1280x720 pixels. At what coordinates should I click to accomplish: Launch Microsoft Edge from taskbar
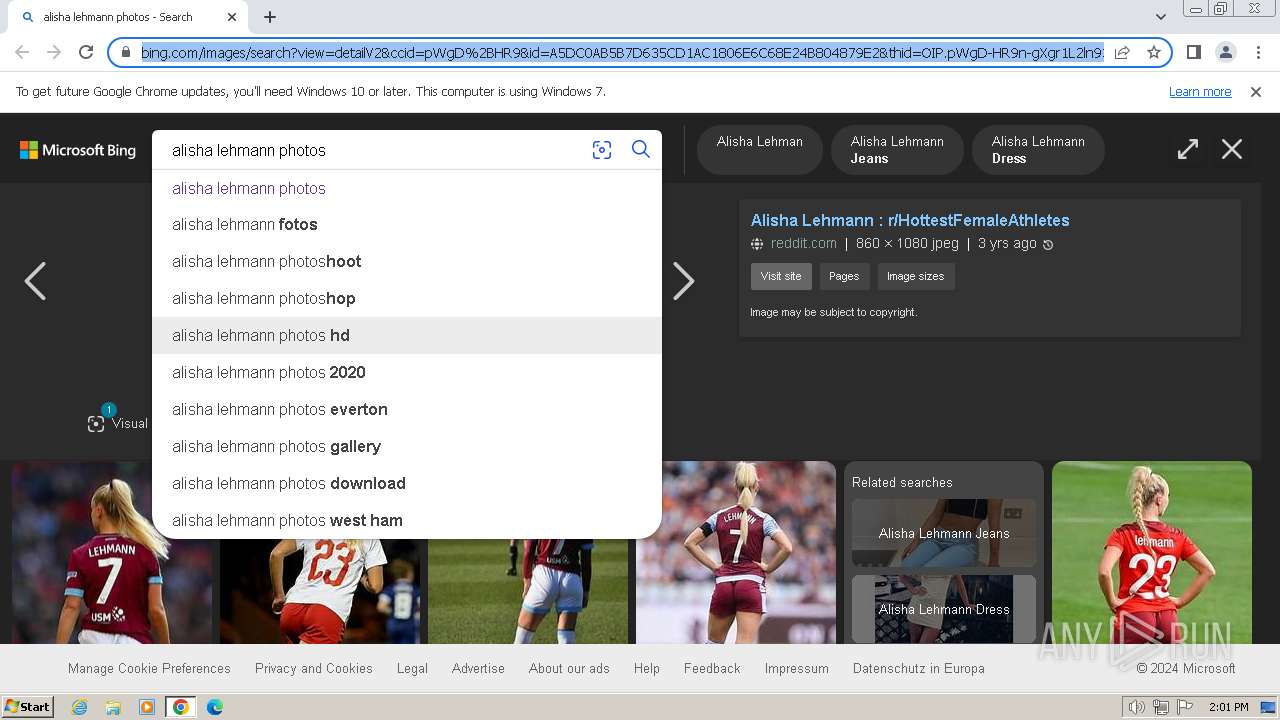[x=215, y=707]
